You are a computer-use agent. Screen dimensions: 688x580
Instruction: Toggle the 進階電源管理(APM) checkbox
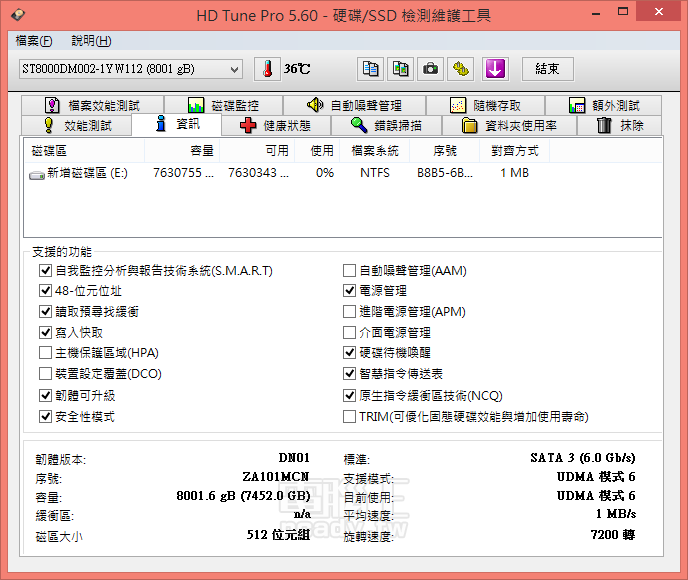349,311
